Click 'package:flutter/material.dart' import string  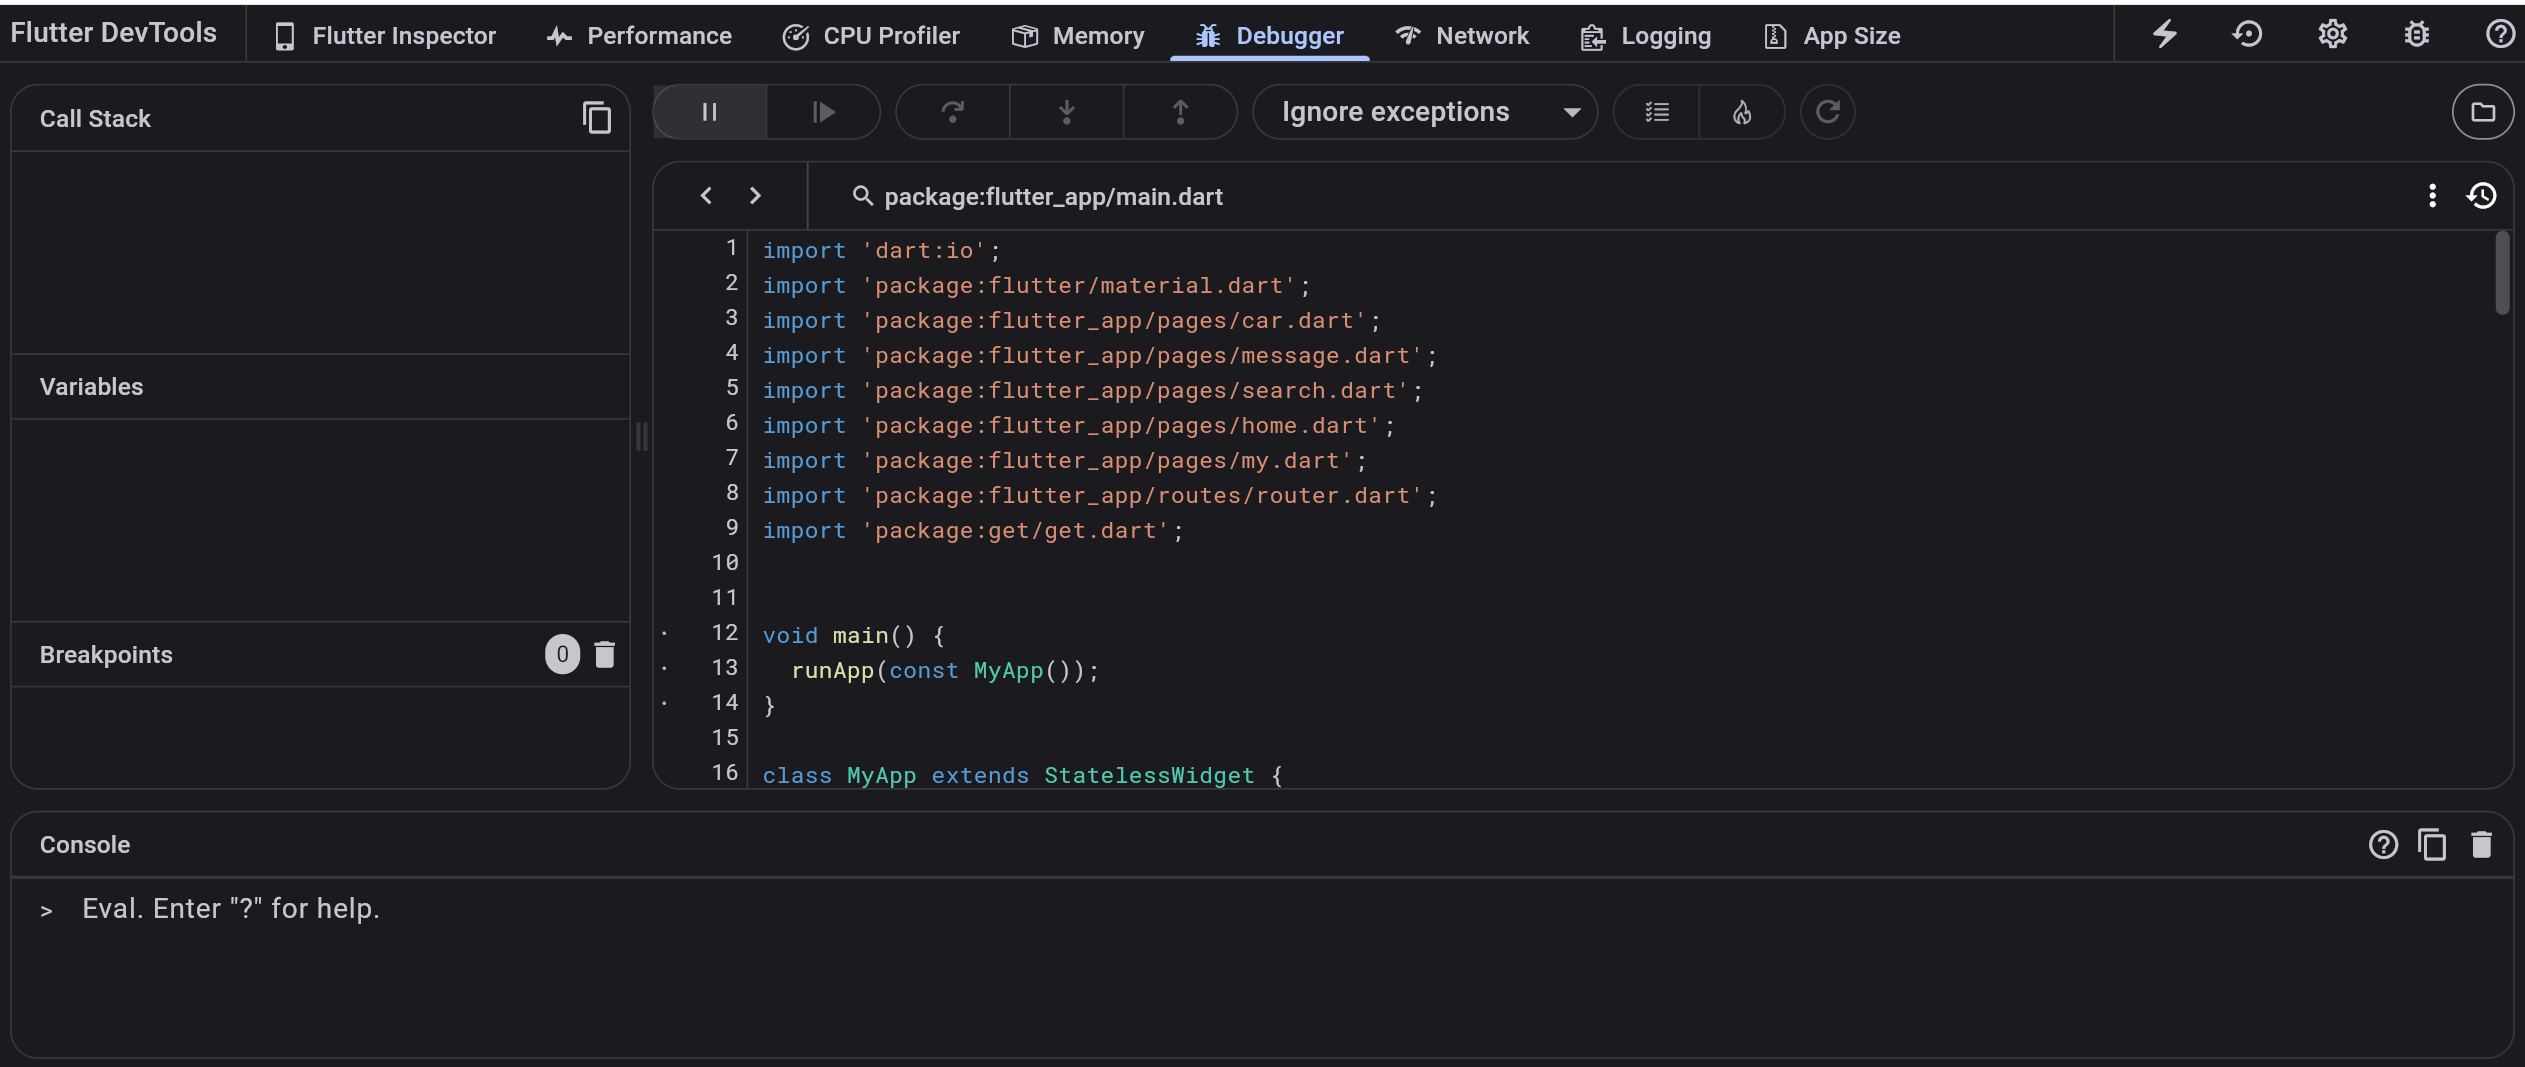tap(1079, 285)
